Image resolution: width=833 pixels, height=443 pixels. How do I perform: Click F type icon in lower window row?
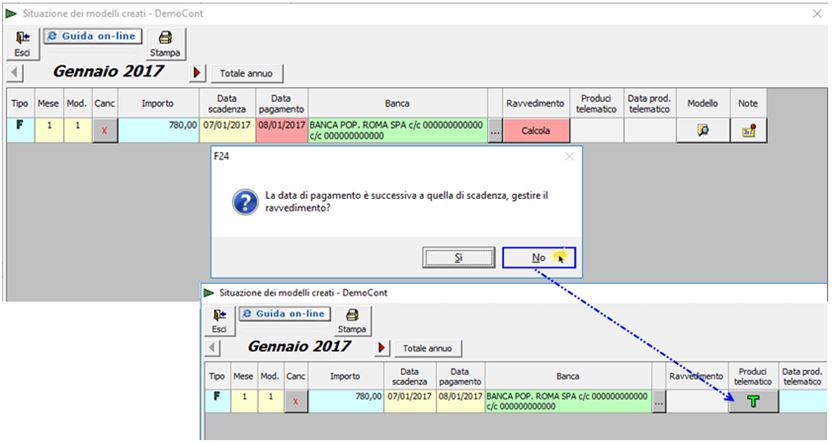point(217,396)
